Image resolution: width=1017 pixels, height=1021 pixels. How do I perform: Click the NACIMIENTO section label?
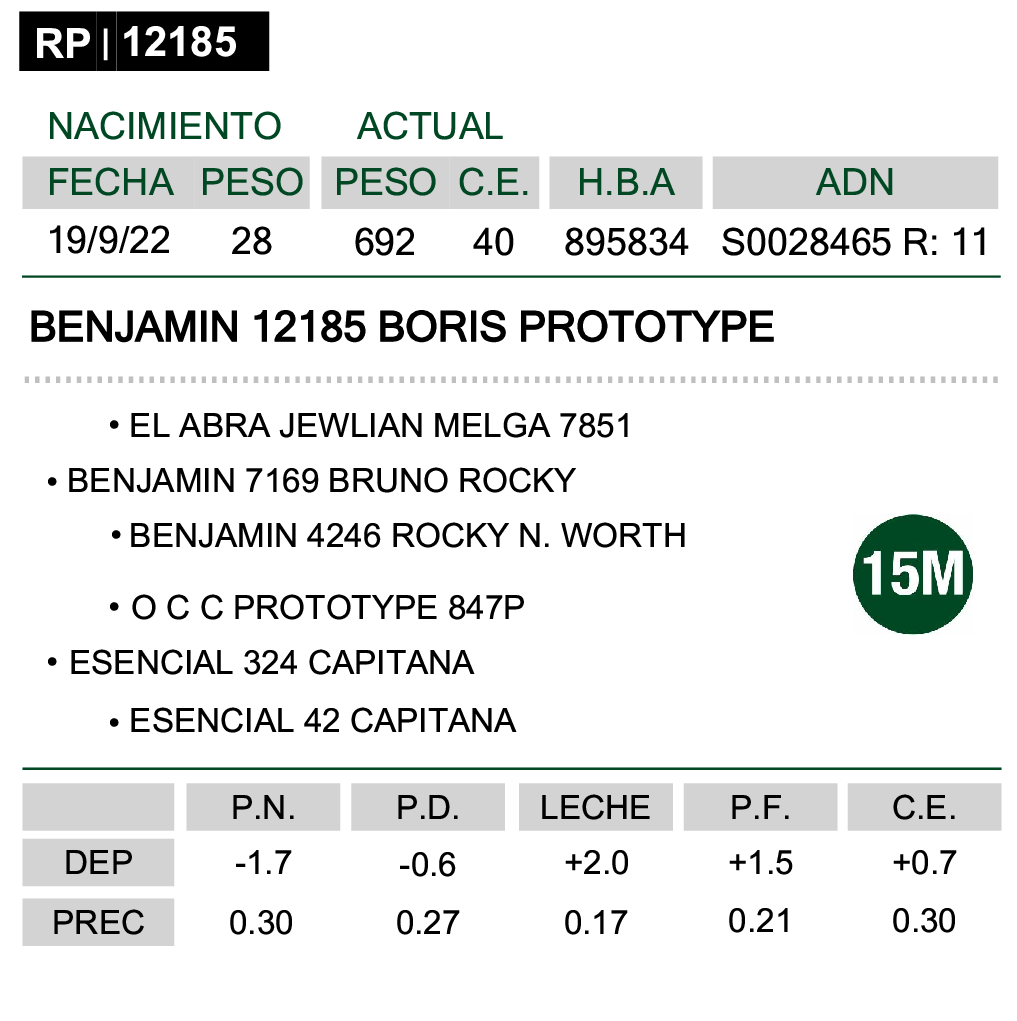(165, 126)
